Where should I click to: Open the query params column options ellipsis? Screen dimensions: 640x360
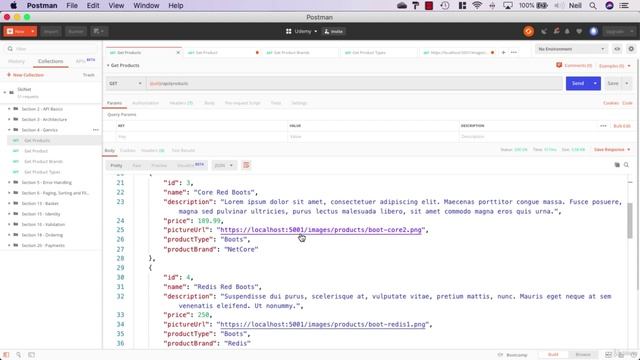click(x=603, y=126)
